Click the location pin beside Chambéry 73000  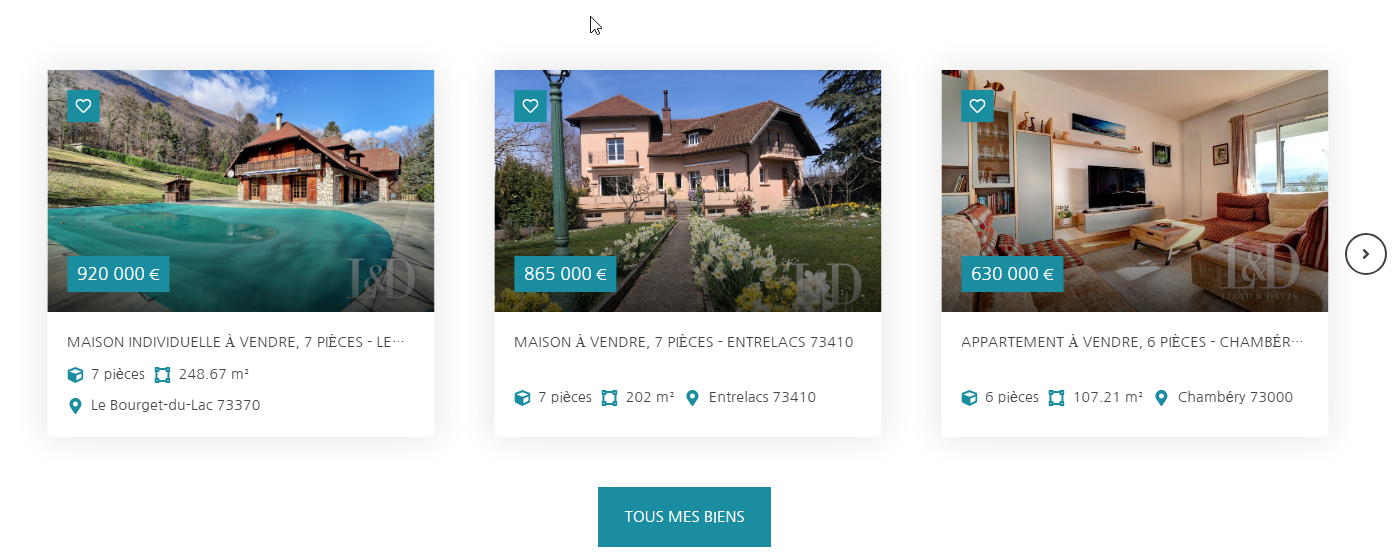(1161, 398)
